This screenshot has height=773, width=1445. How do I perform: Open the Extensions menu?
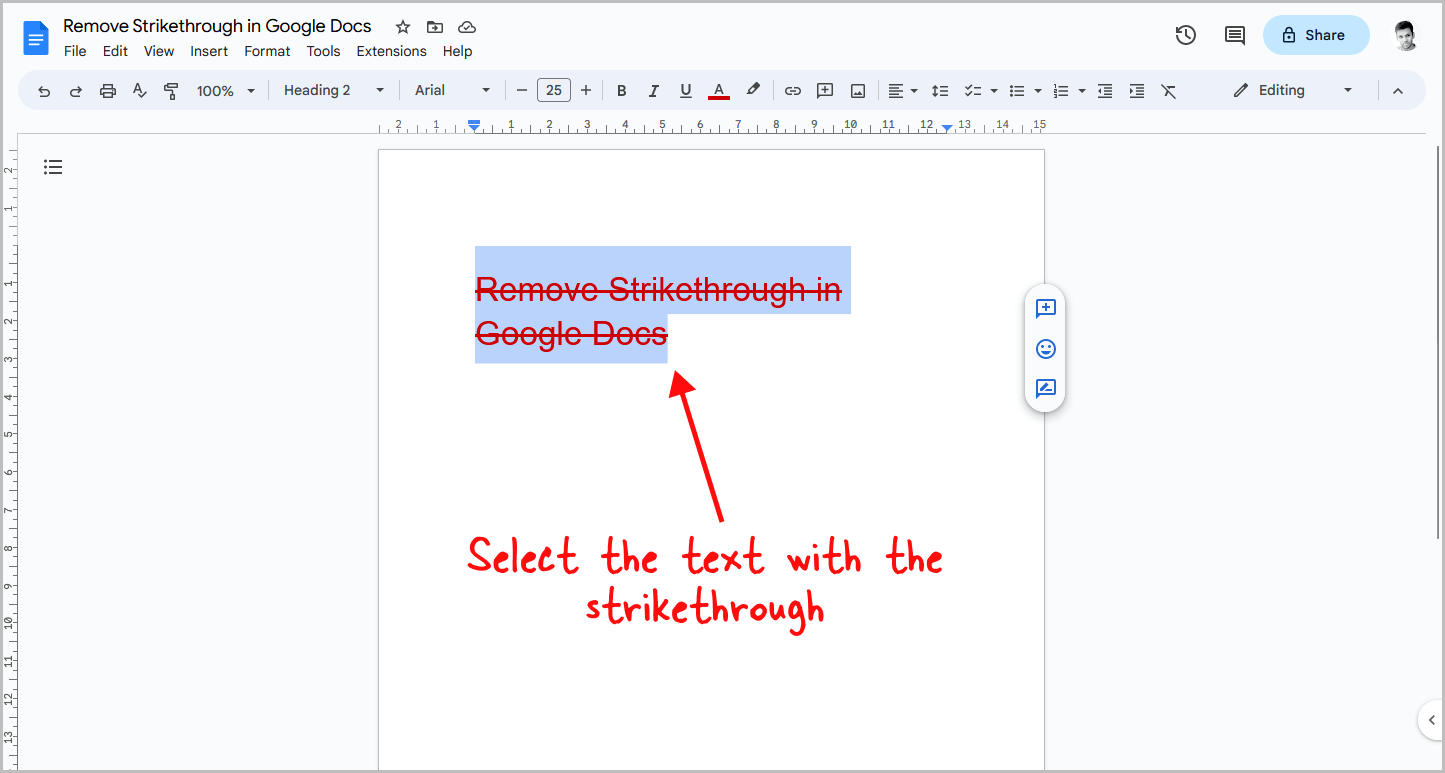[x=391, y=51]
